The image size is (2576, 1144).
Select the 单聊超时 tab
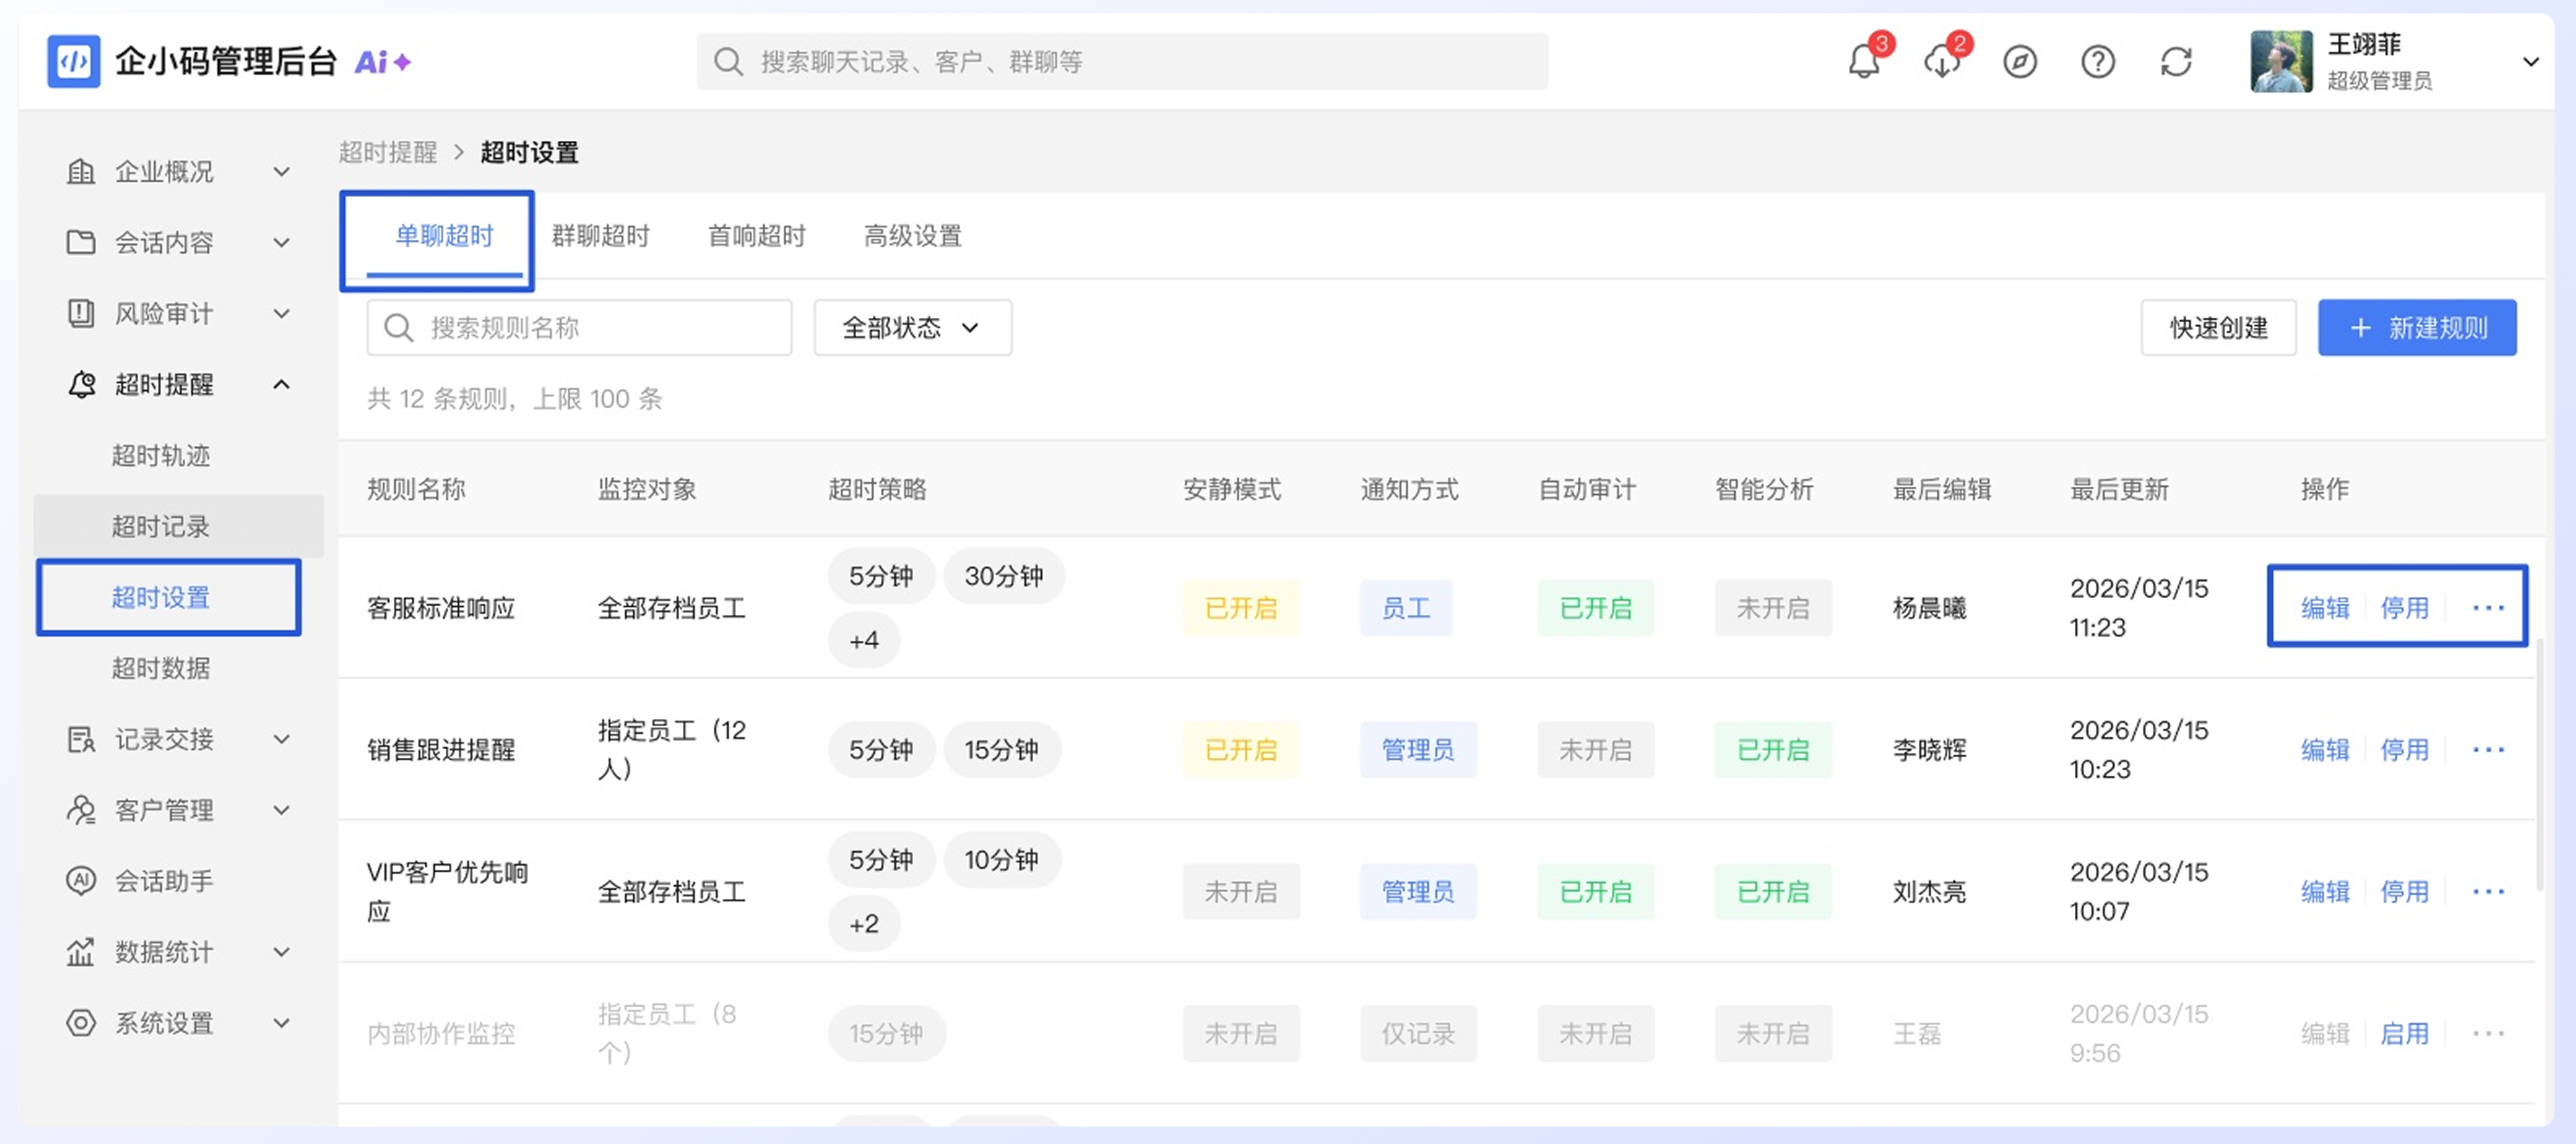[x=444, y=236]
